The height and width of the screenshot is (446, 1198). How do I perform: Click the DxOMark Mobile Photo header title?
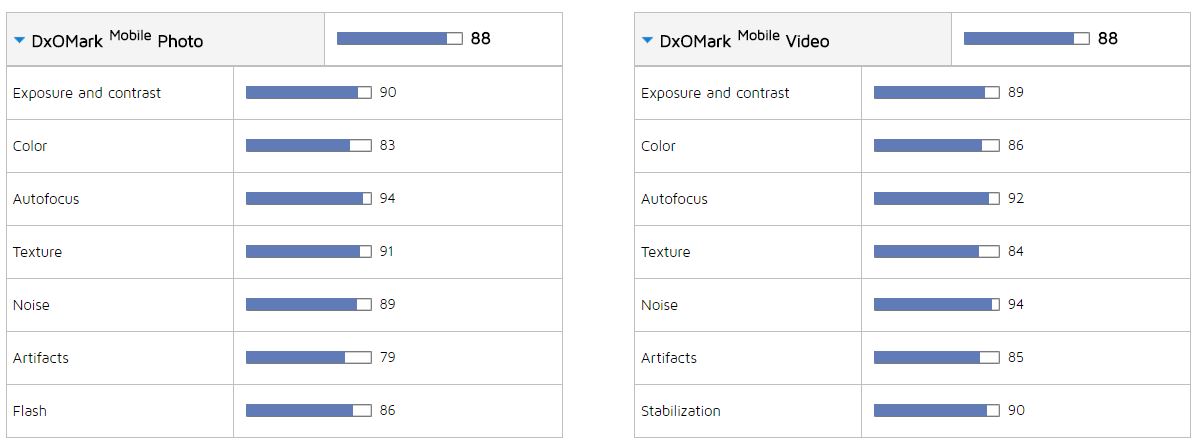click(117, 39)
